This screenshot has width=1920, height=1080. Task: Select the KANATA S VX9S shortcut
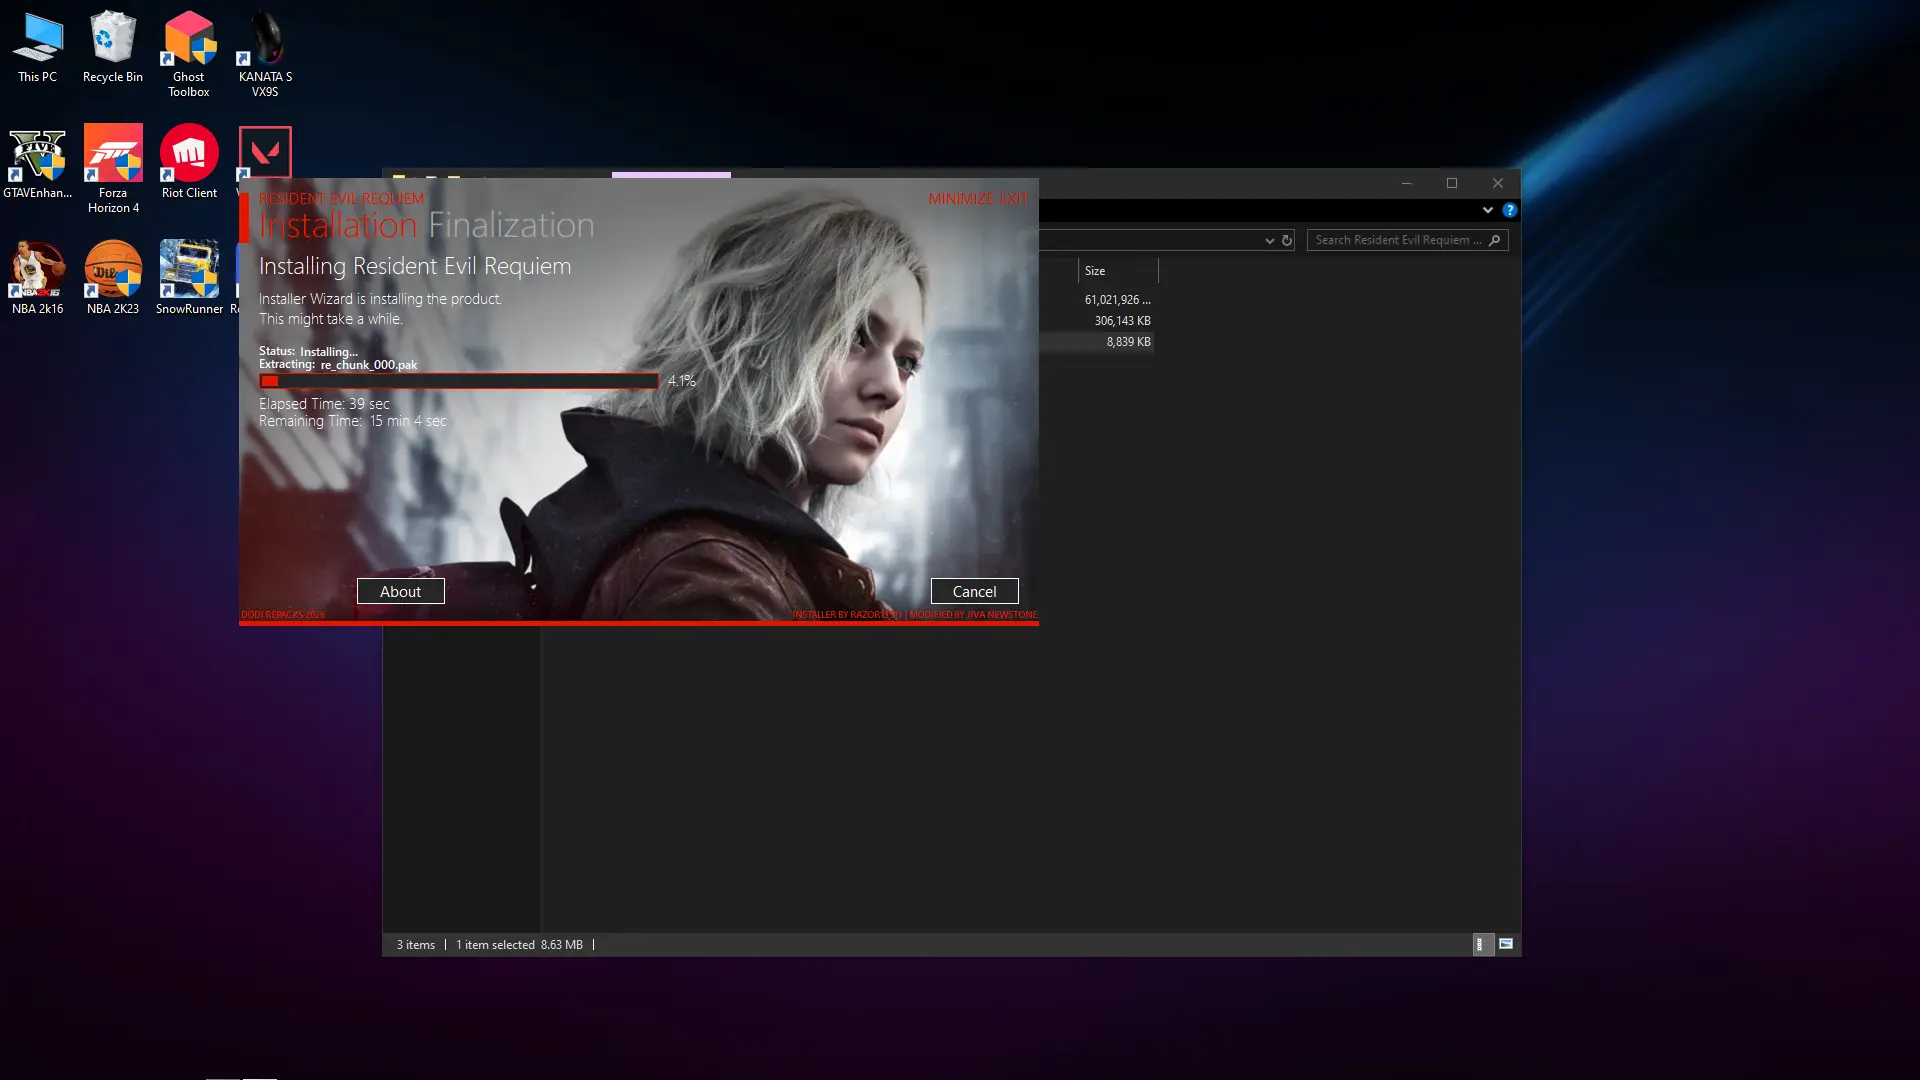(265, 54)
